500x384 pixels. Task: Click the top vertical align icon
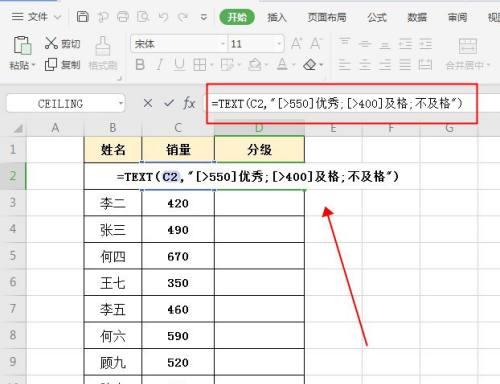click(345, 43)
